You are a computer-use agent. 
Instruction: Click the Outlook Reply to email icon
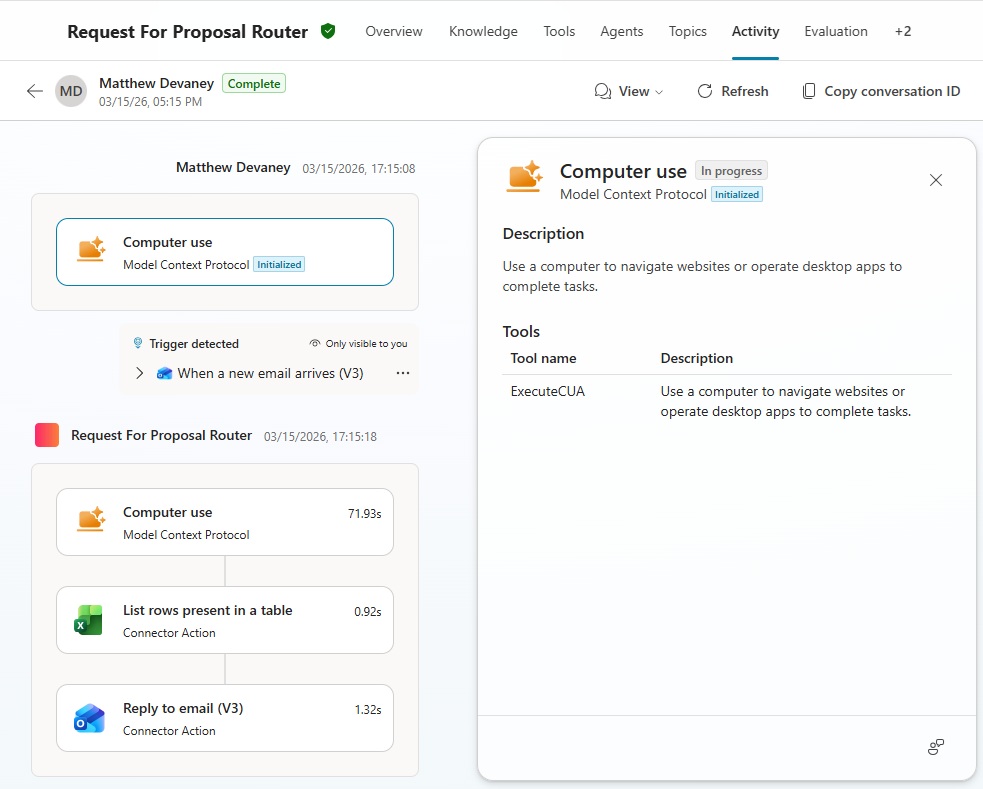[89, 718]
